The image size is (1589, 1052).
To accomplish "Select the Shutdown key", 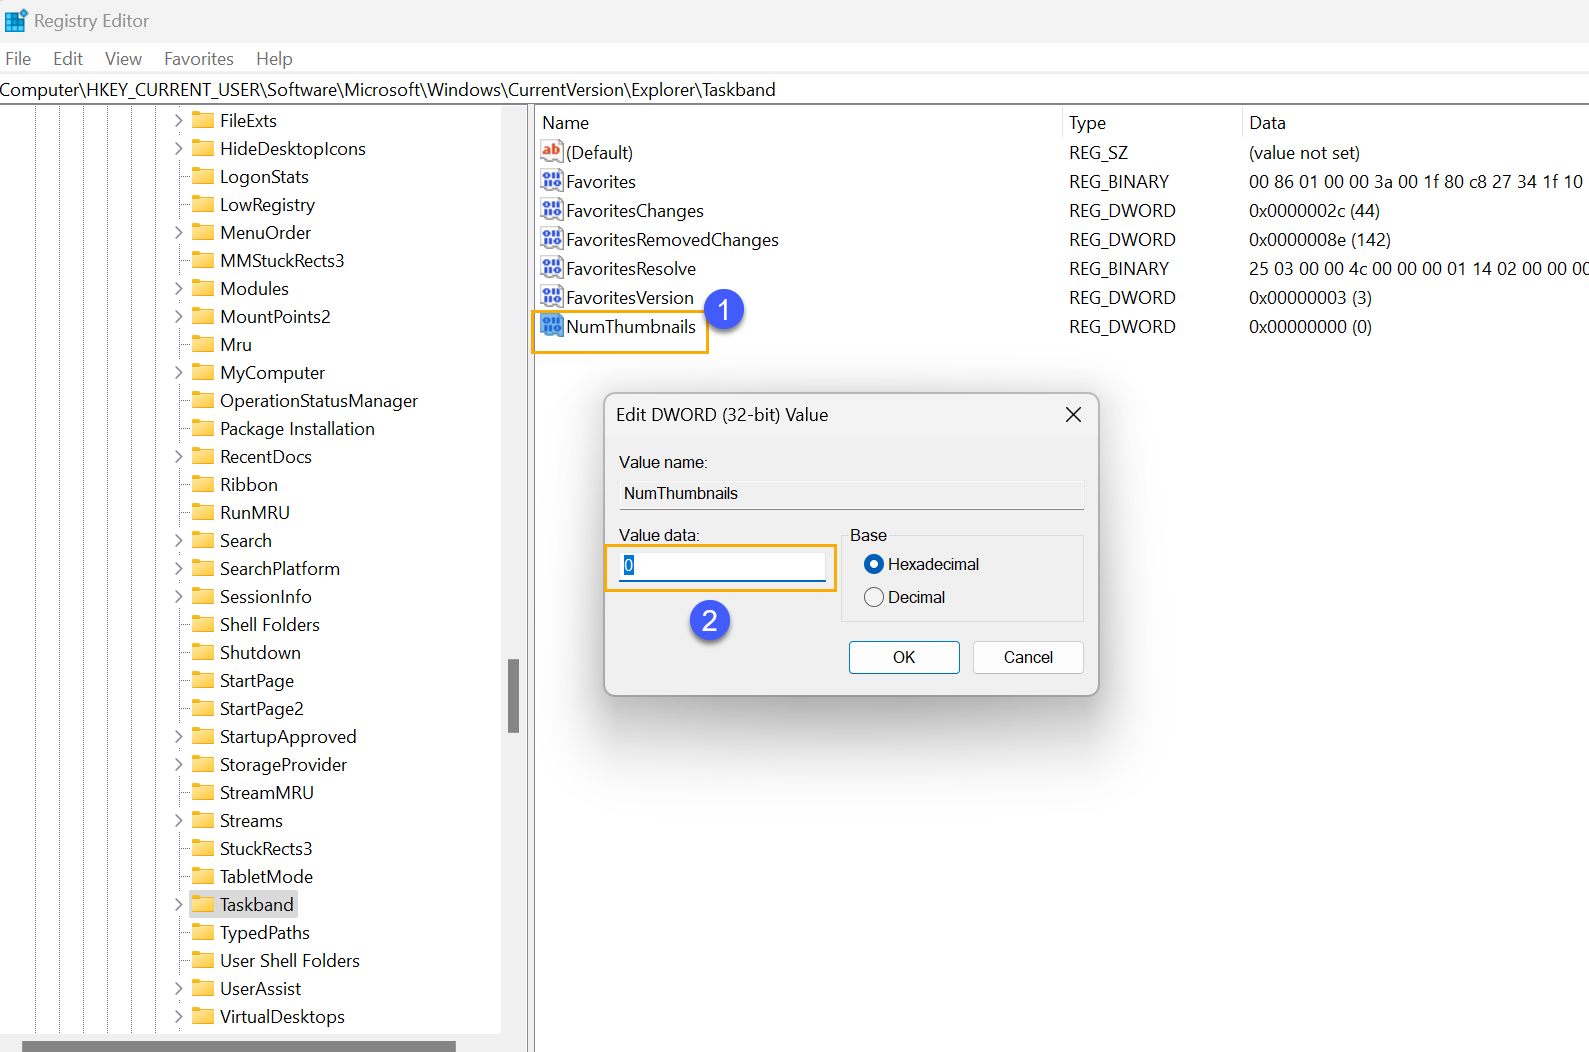I will (x=260, y=652).
